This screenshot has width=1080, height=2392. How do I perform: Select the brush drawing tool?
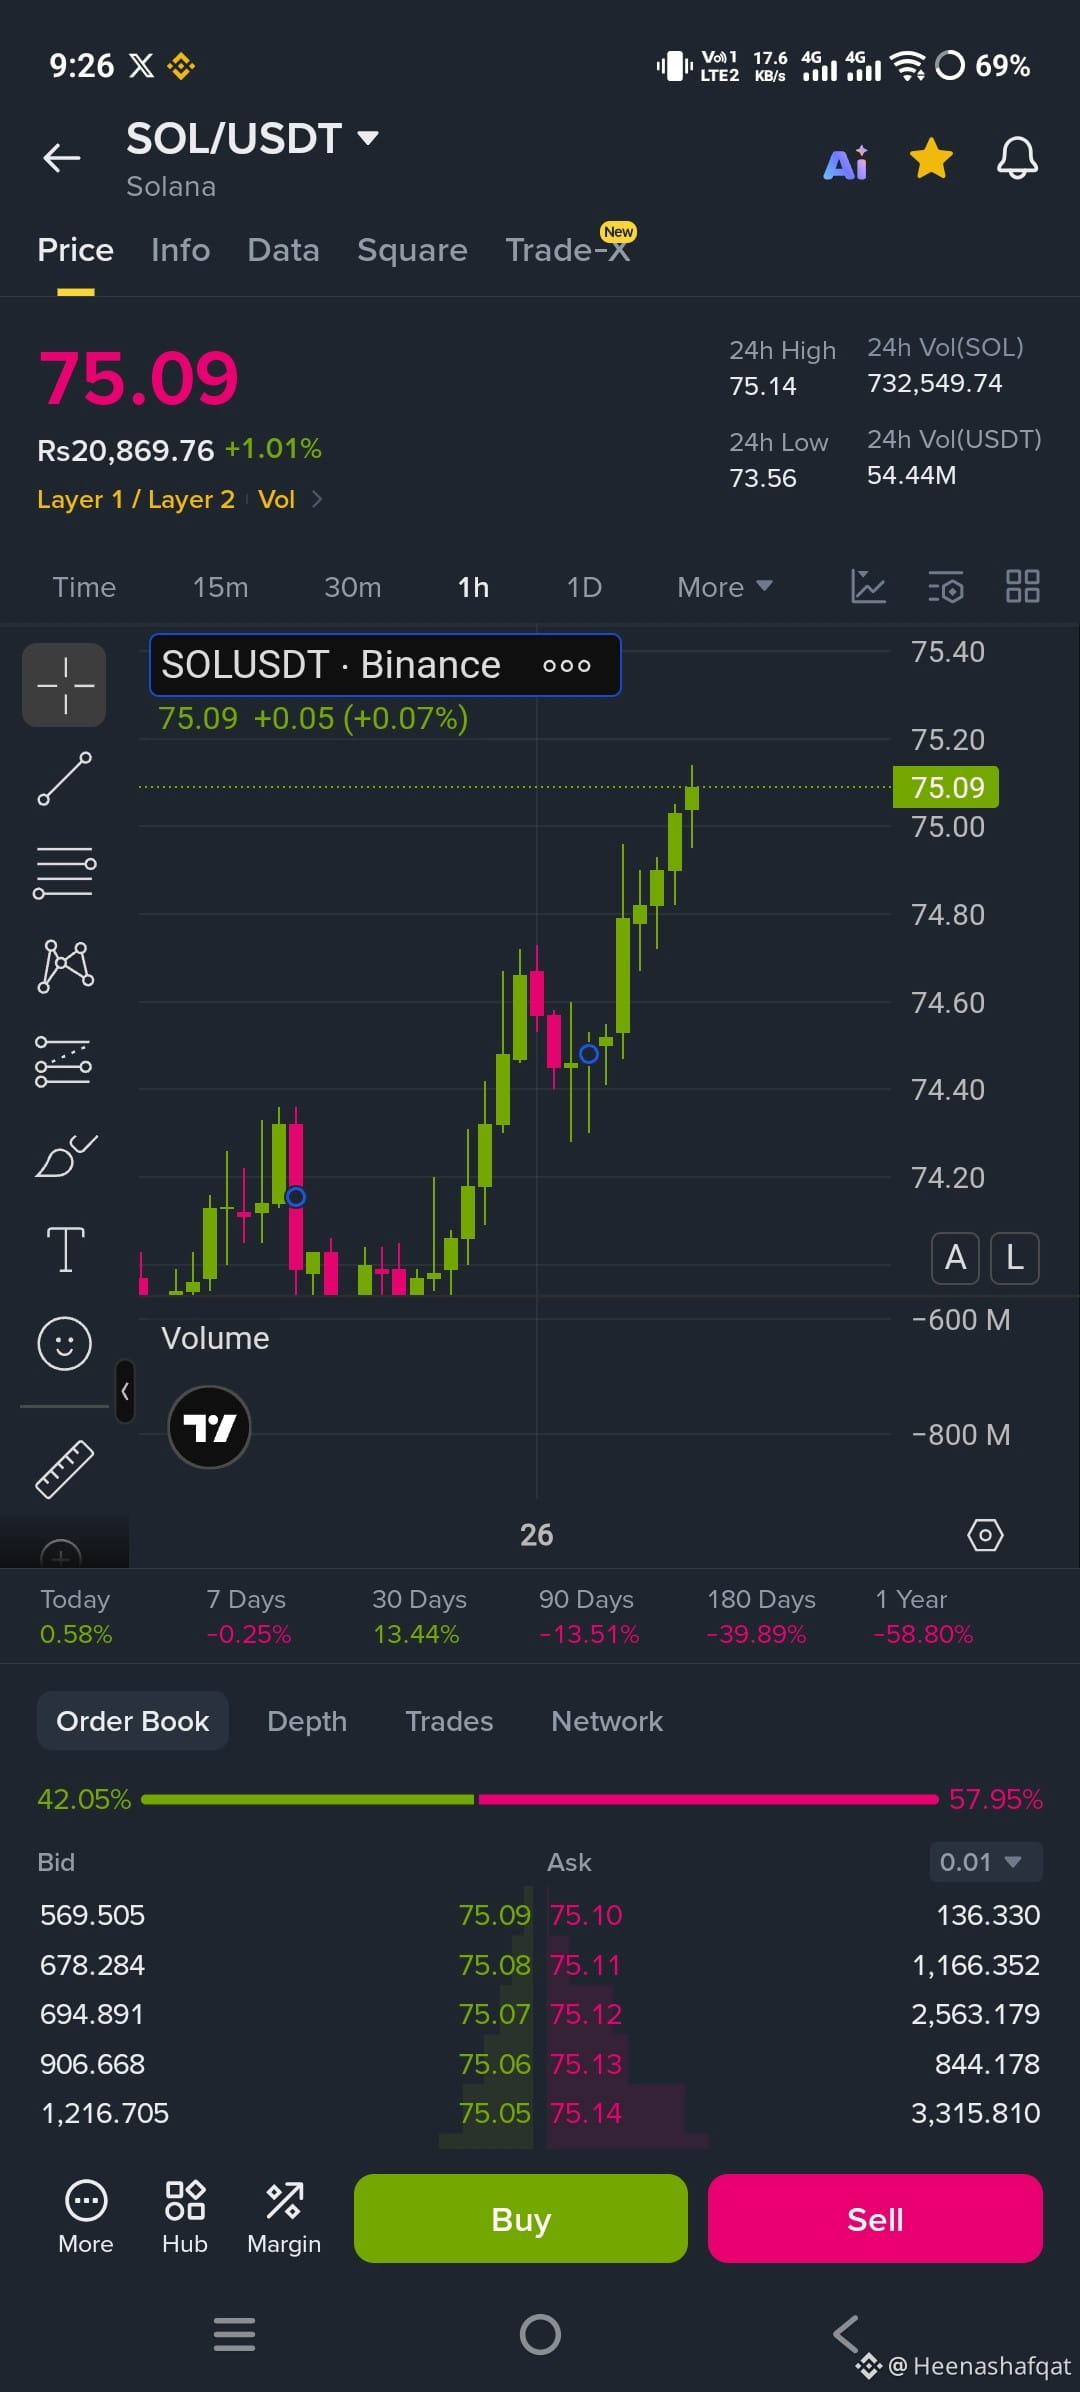[x=66, y=1156]
